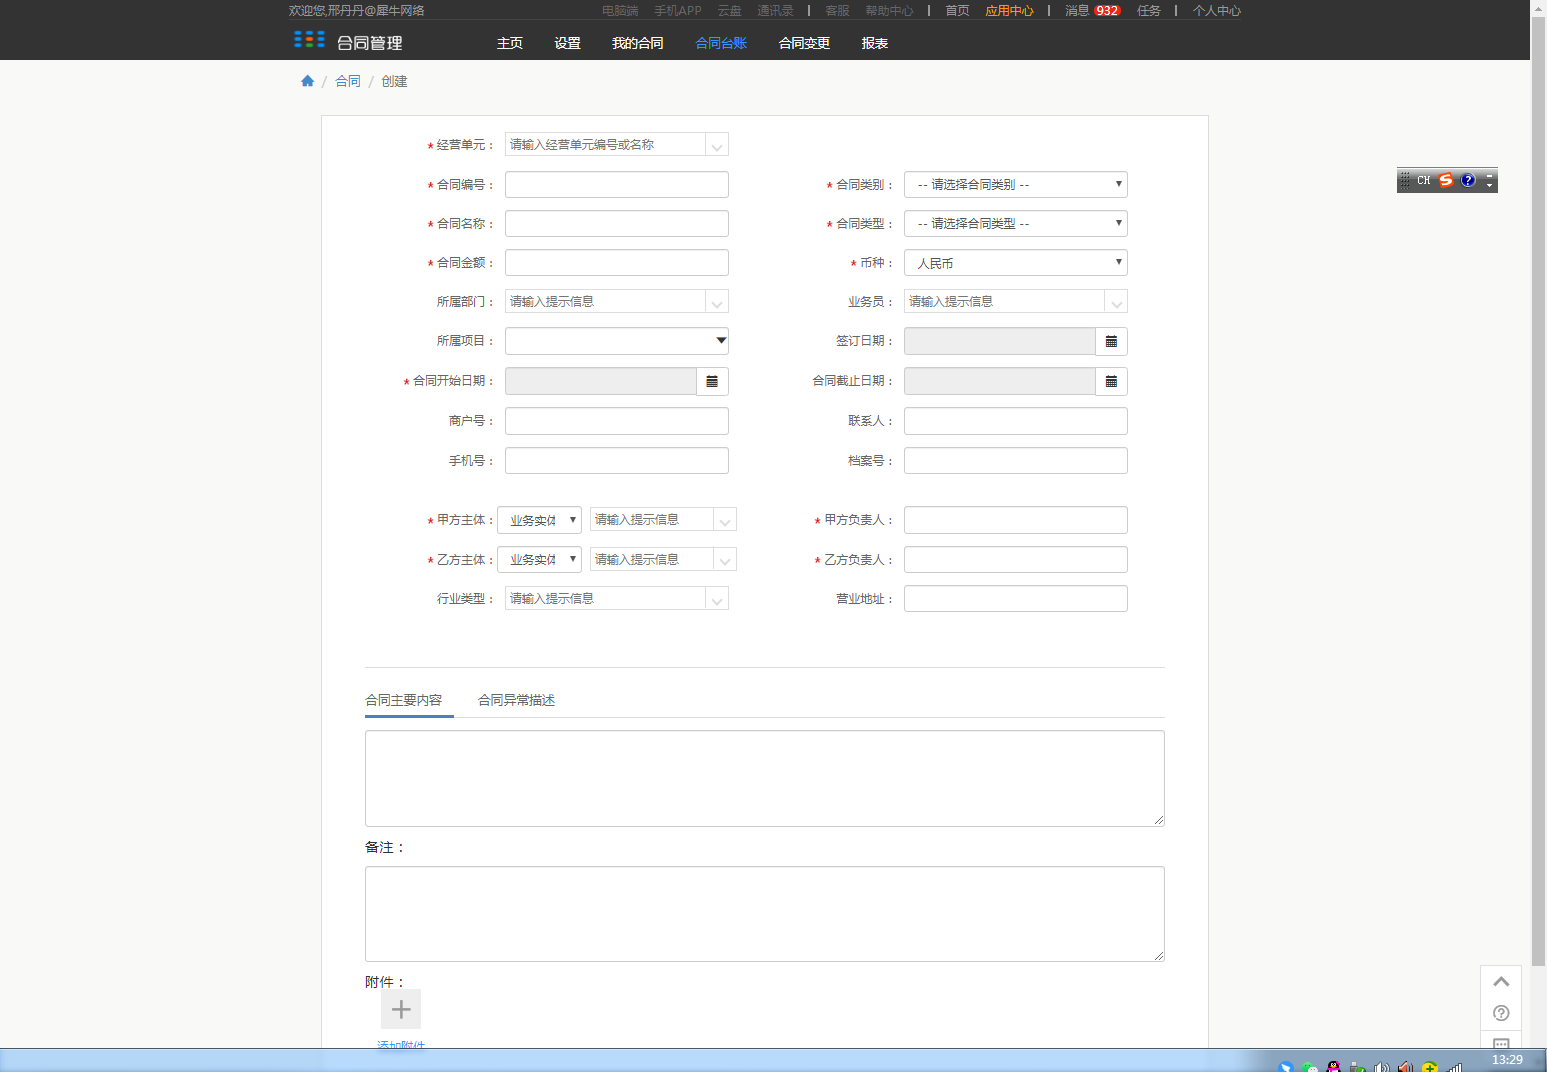
Task: Click the red speaker tray icon
Action: tap(1406, 1067)
